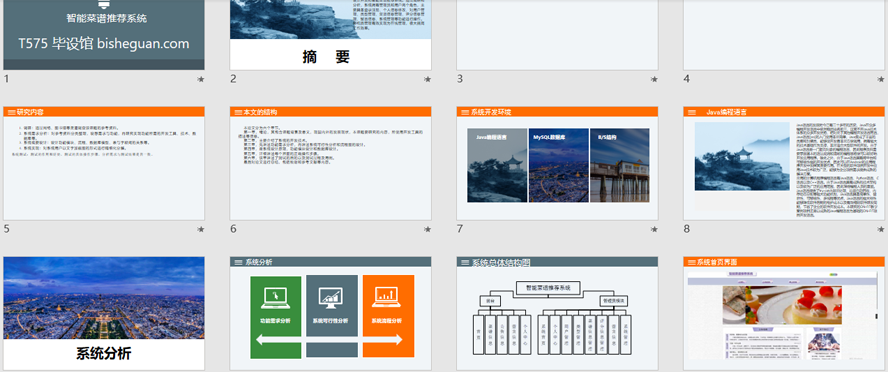Click the transition star icon under slide 5
The width and height of the screenshot is (888, 372).
coord(200,229)
